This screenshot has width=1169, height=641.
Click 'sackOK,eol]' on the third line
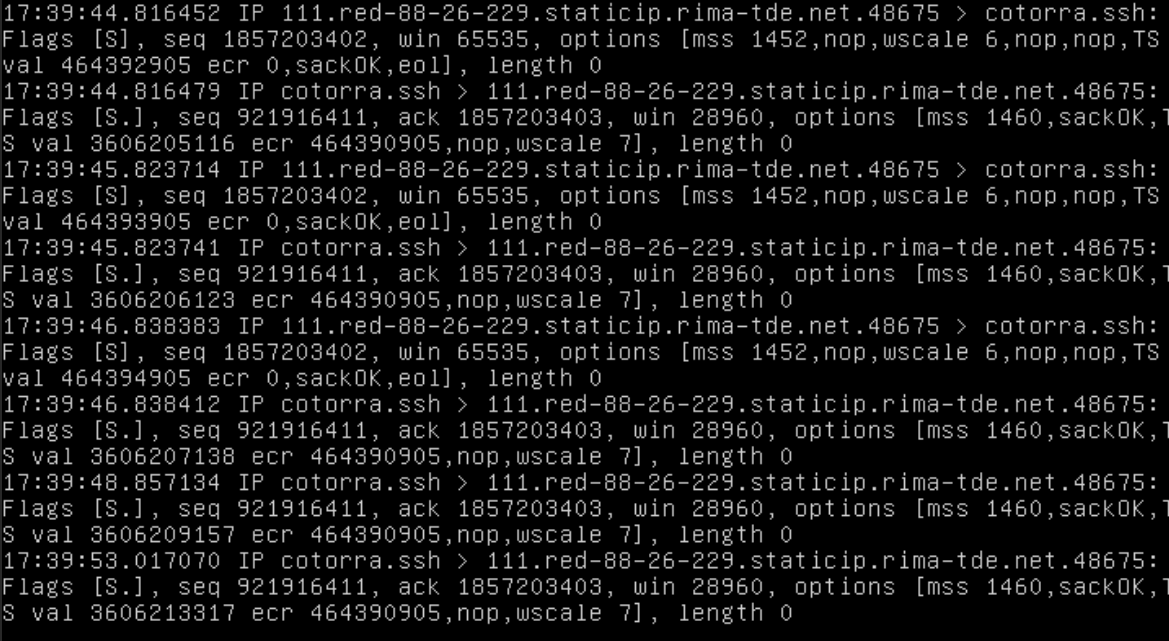(376, 65)
